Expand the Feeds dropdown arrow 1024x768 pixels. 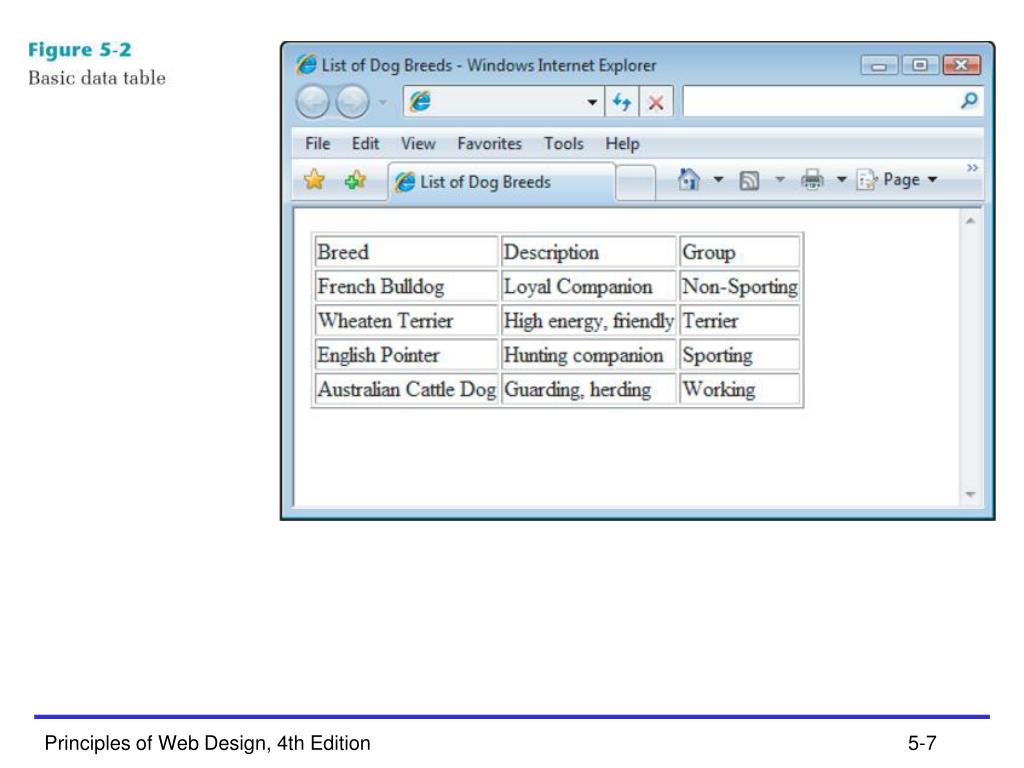780,179
